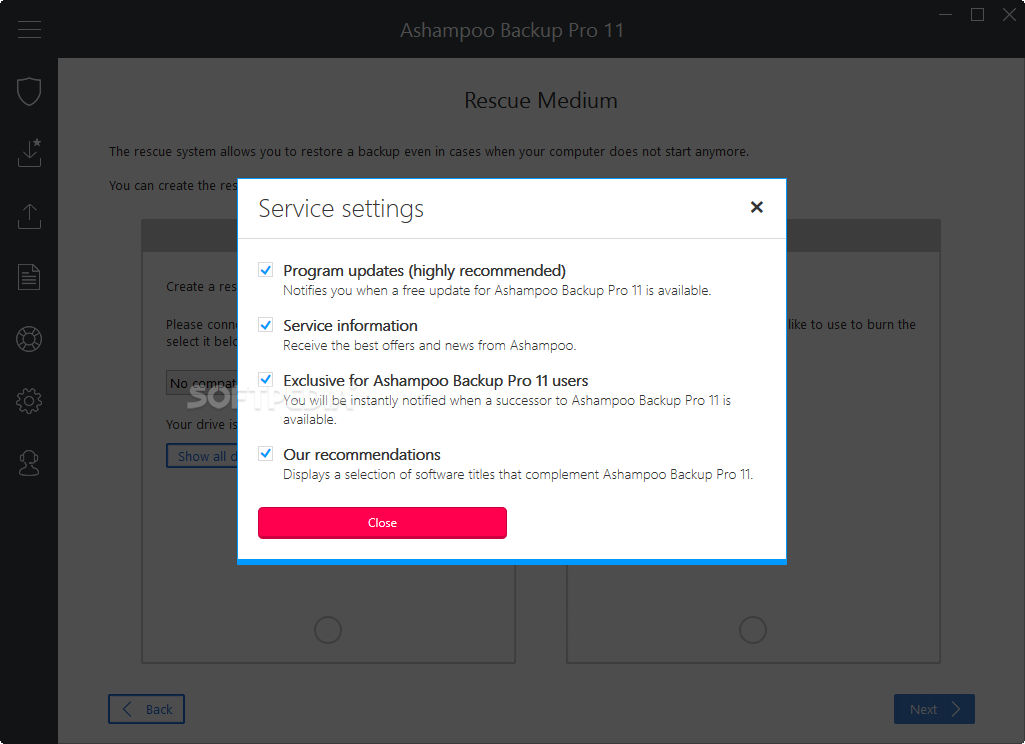
Task: Minimize the Ashampoo window
Action: [945, 14]
